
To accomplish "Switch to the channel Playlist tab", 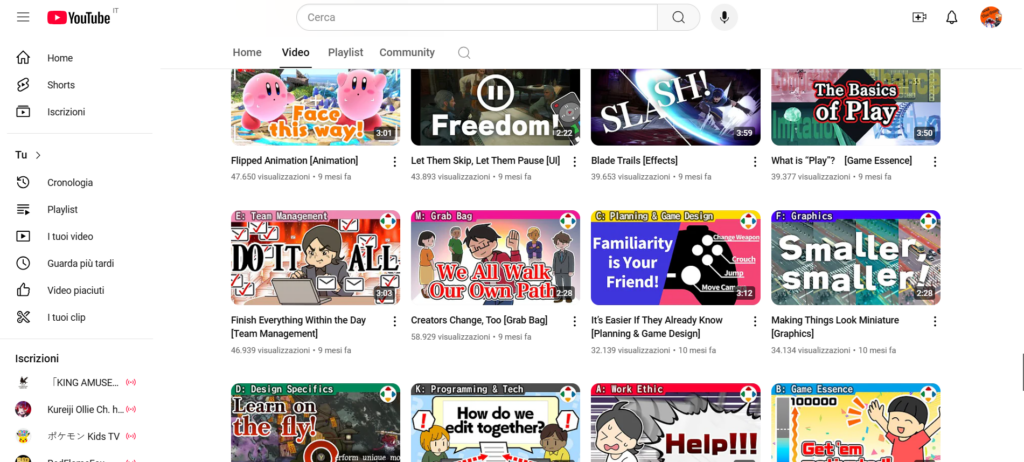I will [x=345, y=52].
